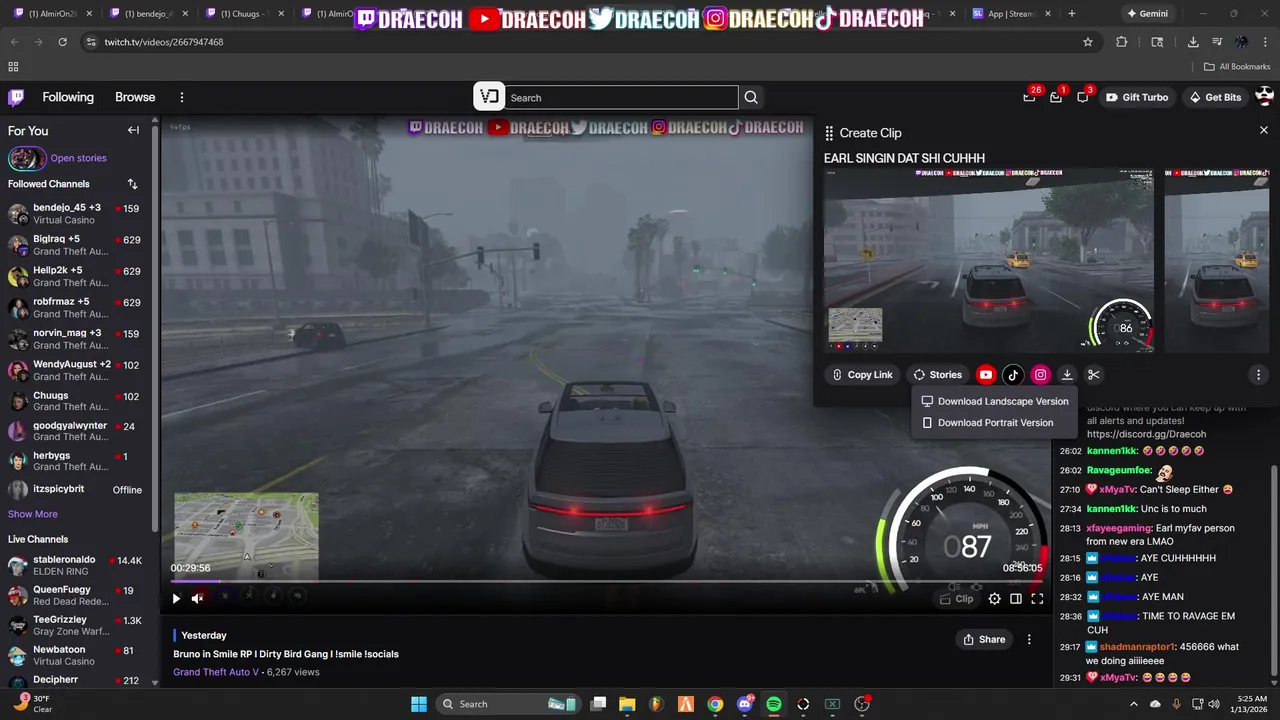Open browser extensions puzzle icon
The height and width of the screenshot is (720, 1280).
pos(1121,42)
